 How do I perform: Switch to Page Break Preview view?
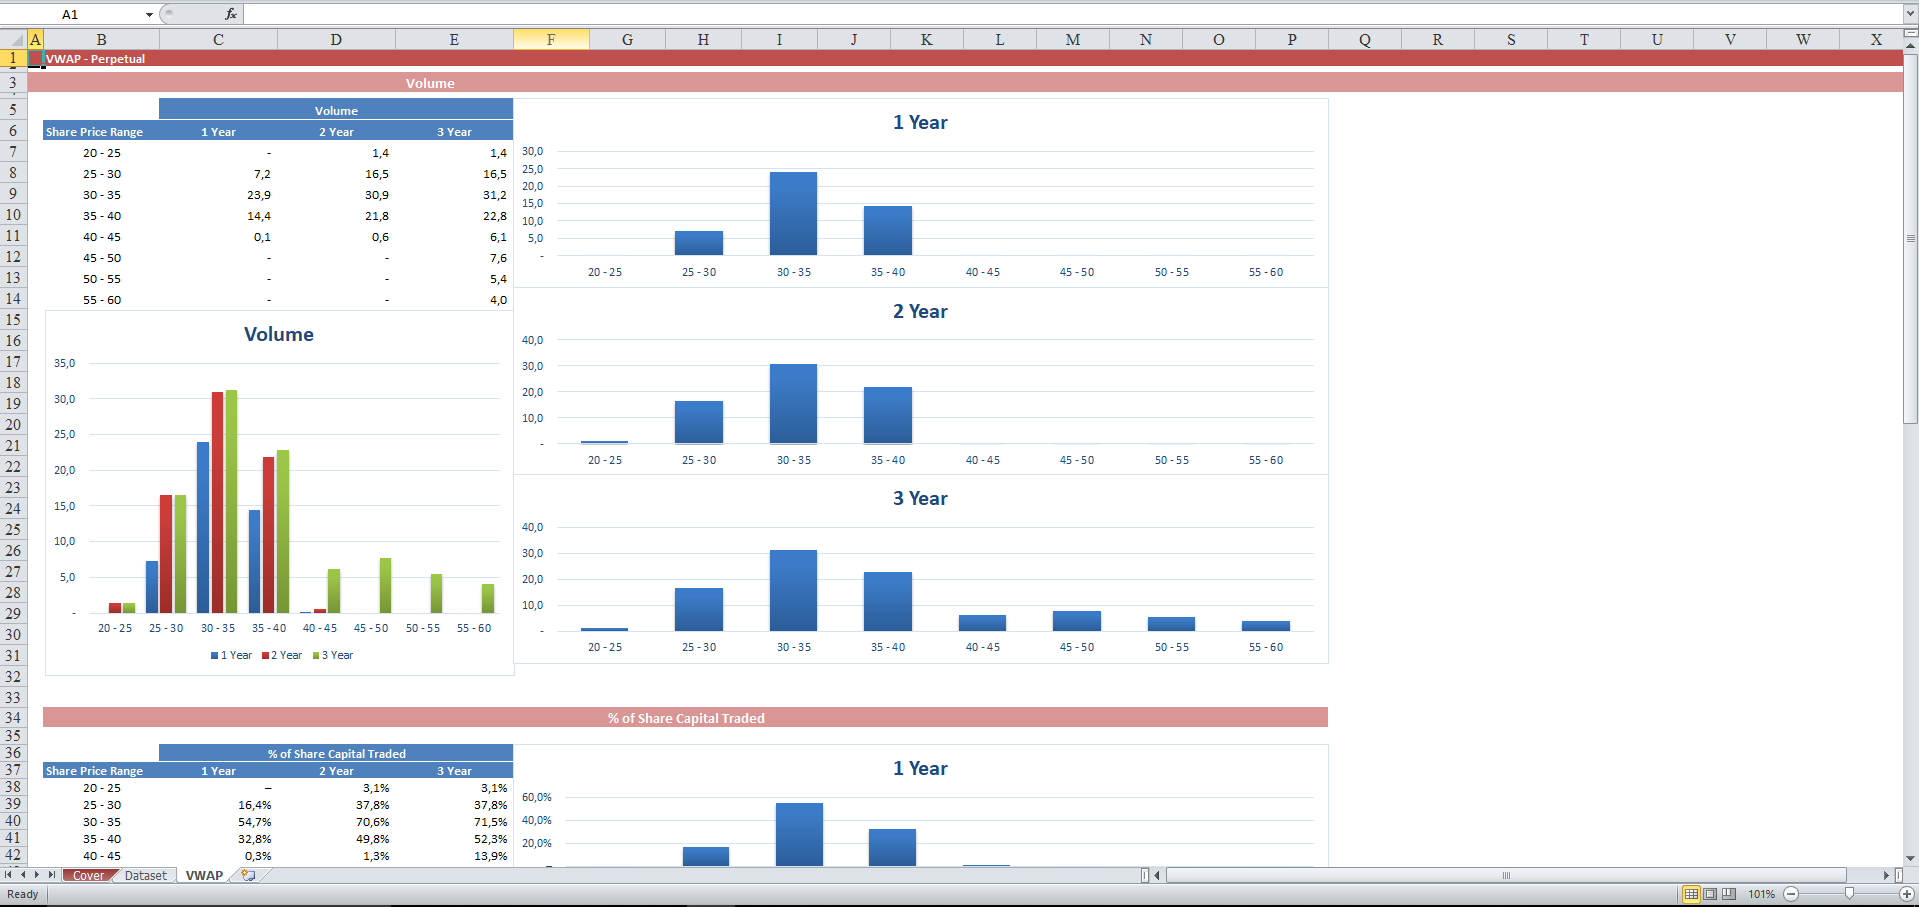click(1729, 894)
